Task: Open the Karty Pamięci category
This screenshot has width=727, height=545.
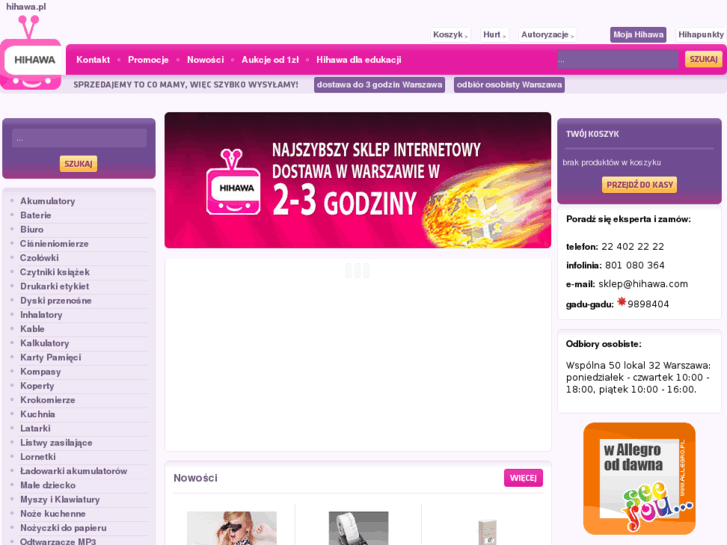Action: tap(51, 358)
